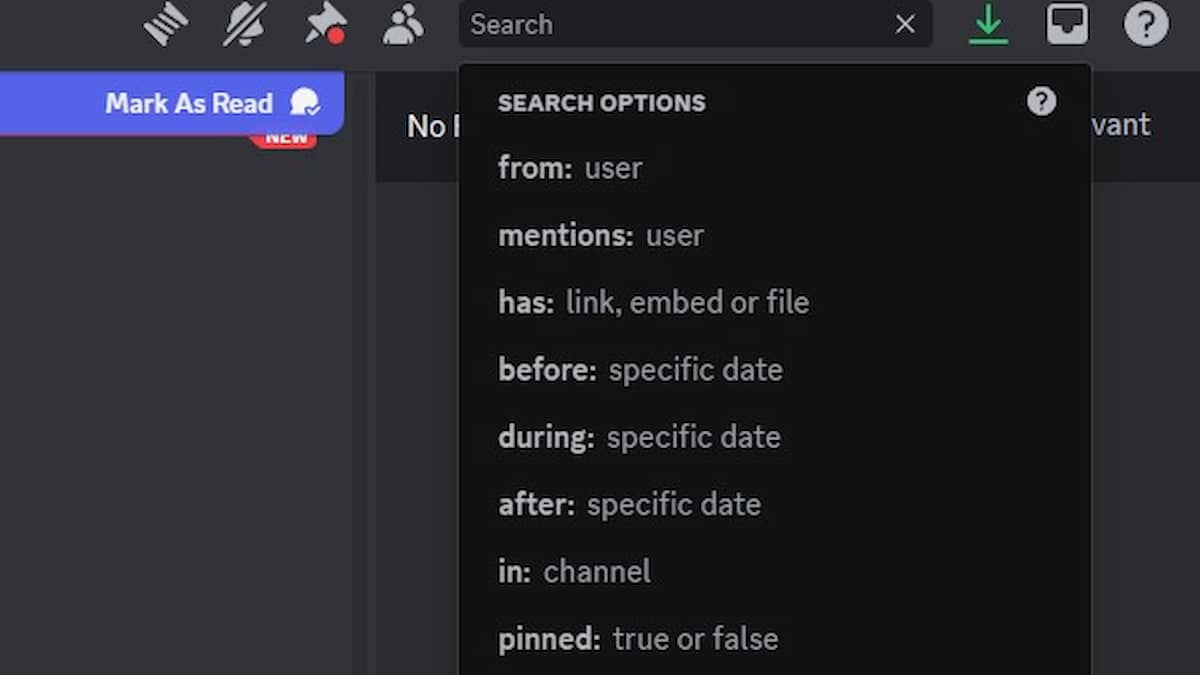Screen dimensions: 1200x675
Task: Toggle notification settings bell icon
Action: [244, 24]
